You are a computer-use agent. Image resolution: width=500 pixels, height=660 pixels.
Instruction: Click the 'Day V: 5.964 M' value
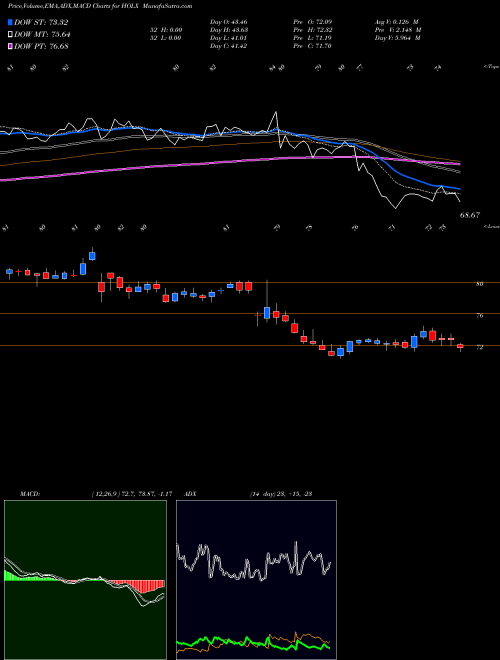click(x=398, y=38)
